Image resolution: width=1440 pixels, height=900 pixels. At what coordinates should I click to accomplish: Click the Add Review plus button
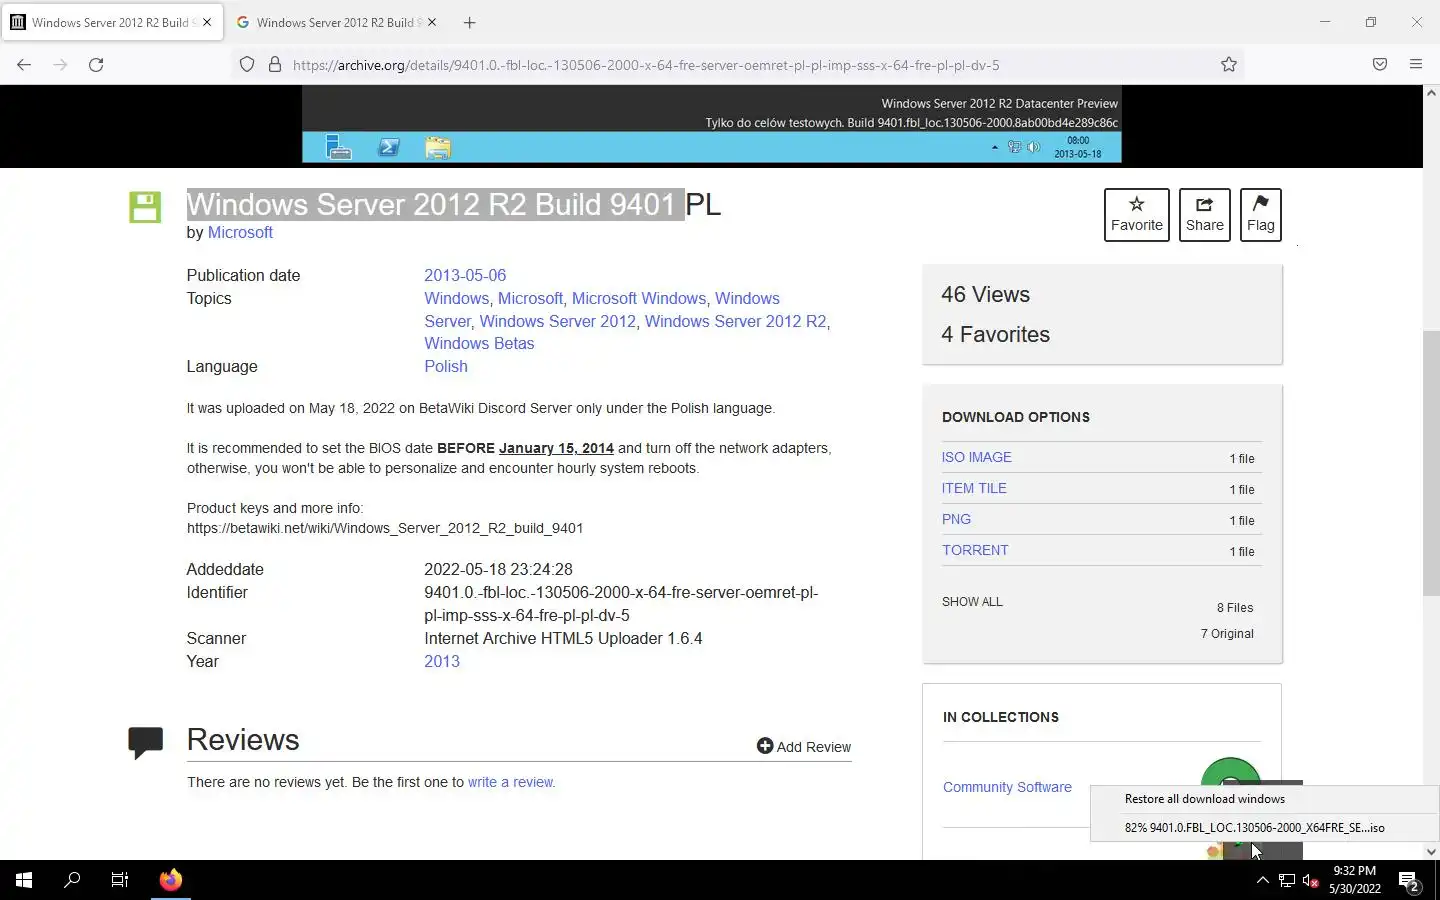[x=804, y=746]
